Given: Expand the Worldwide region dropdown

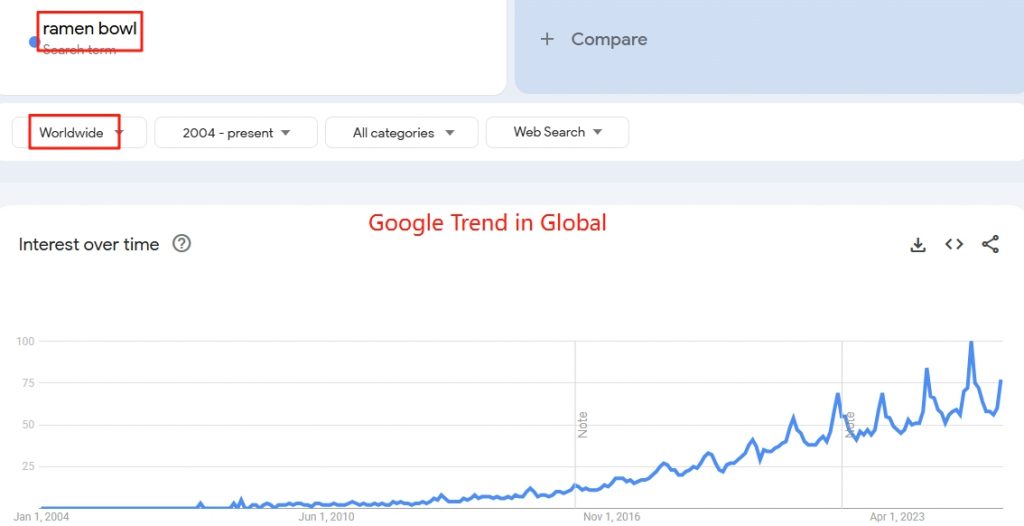Looking at the screenshot, I should (x=80, y=133).
